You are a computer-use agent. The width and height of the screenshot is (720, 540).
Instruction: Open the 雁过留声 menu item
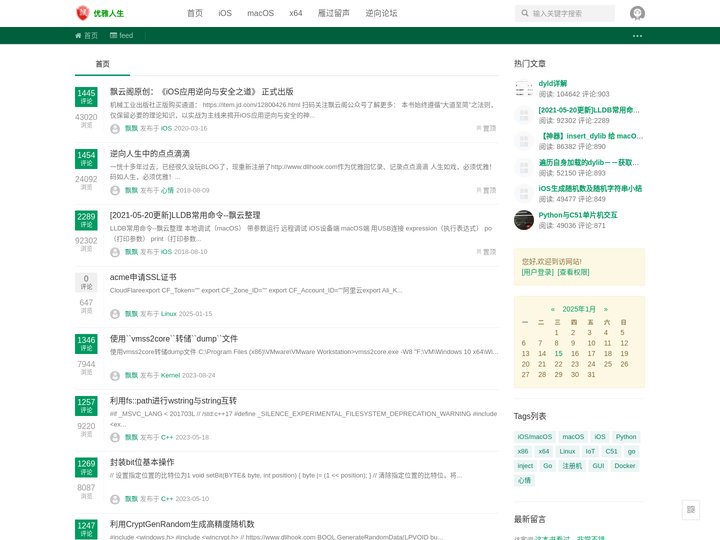tap(334, 13)
